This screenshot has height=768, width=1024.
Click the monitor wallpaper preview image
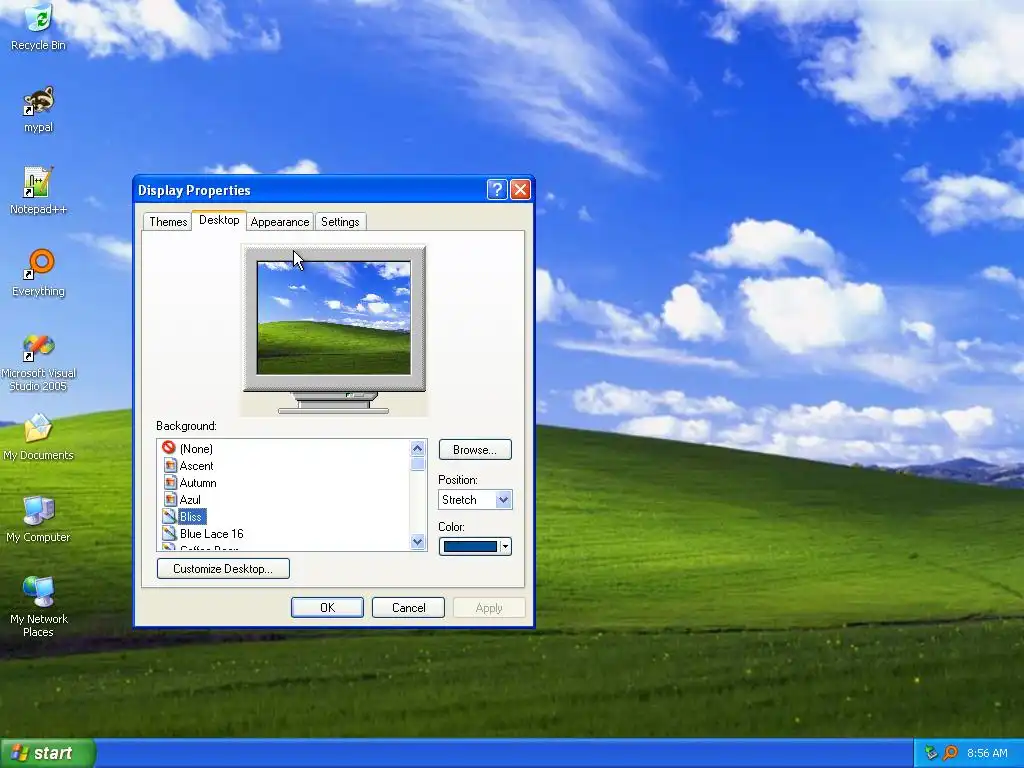[334, 318]
